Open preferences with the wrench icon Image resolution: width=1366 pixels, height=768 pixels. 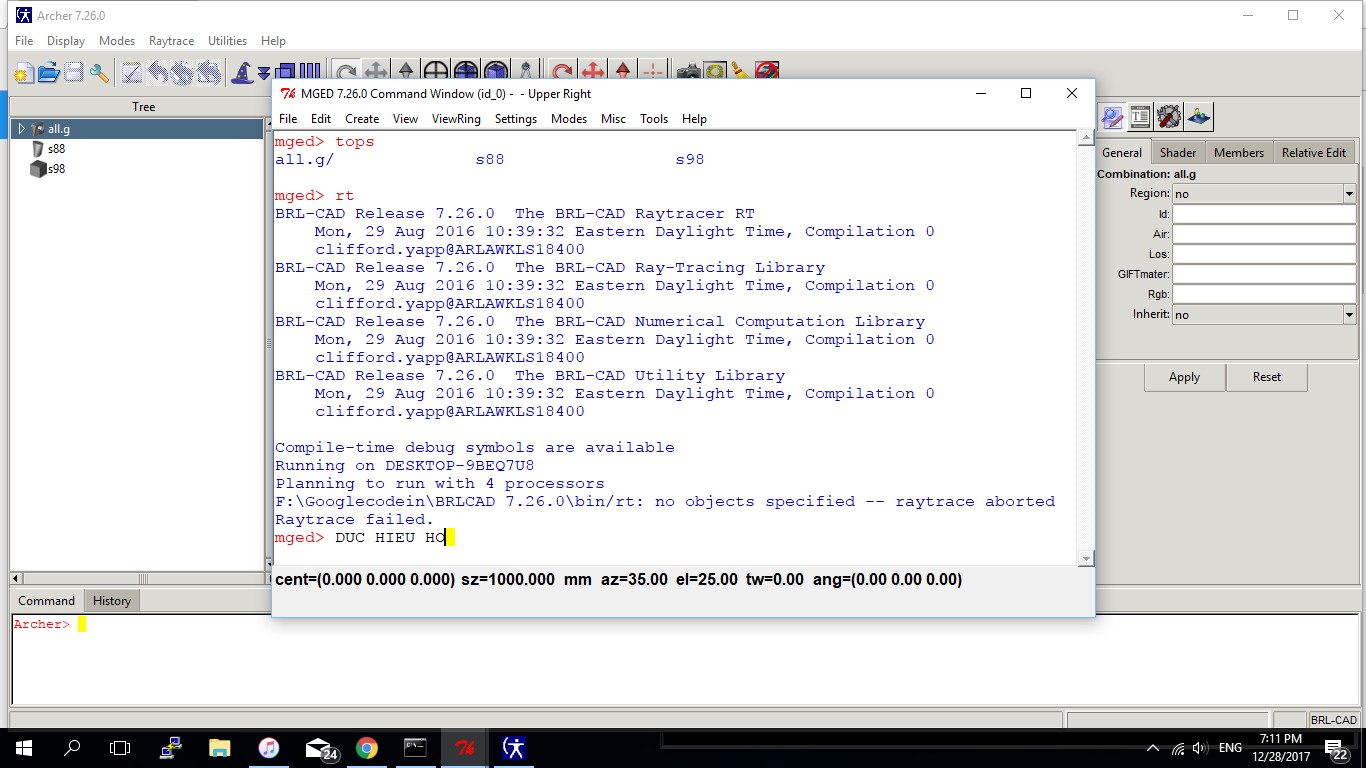pos(99,72)
